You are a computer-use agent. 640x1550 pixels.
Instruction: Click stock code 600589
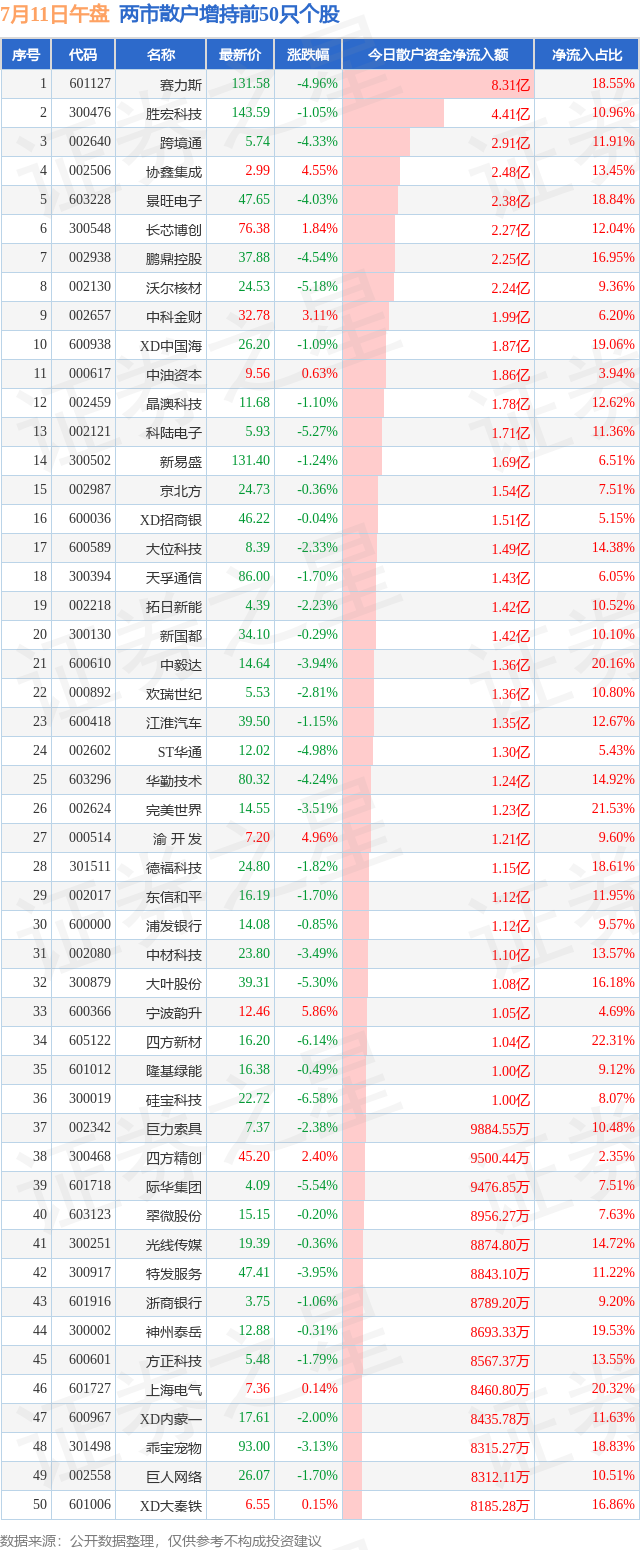click(x=90, y=548)
